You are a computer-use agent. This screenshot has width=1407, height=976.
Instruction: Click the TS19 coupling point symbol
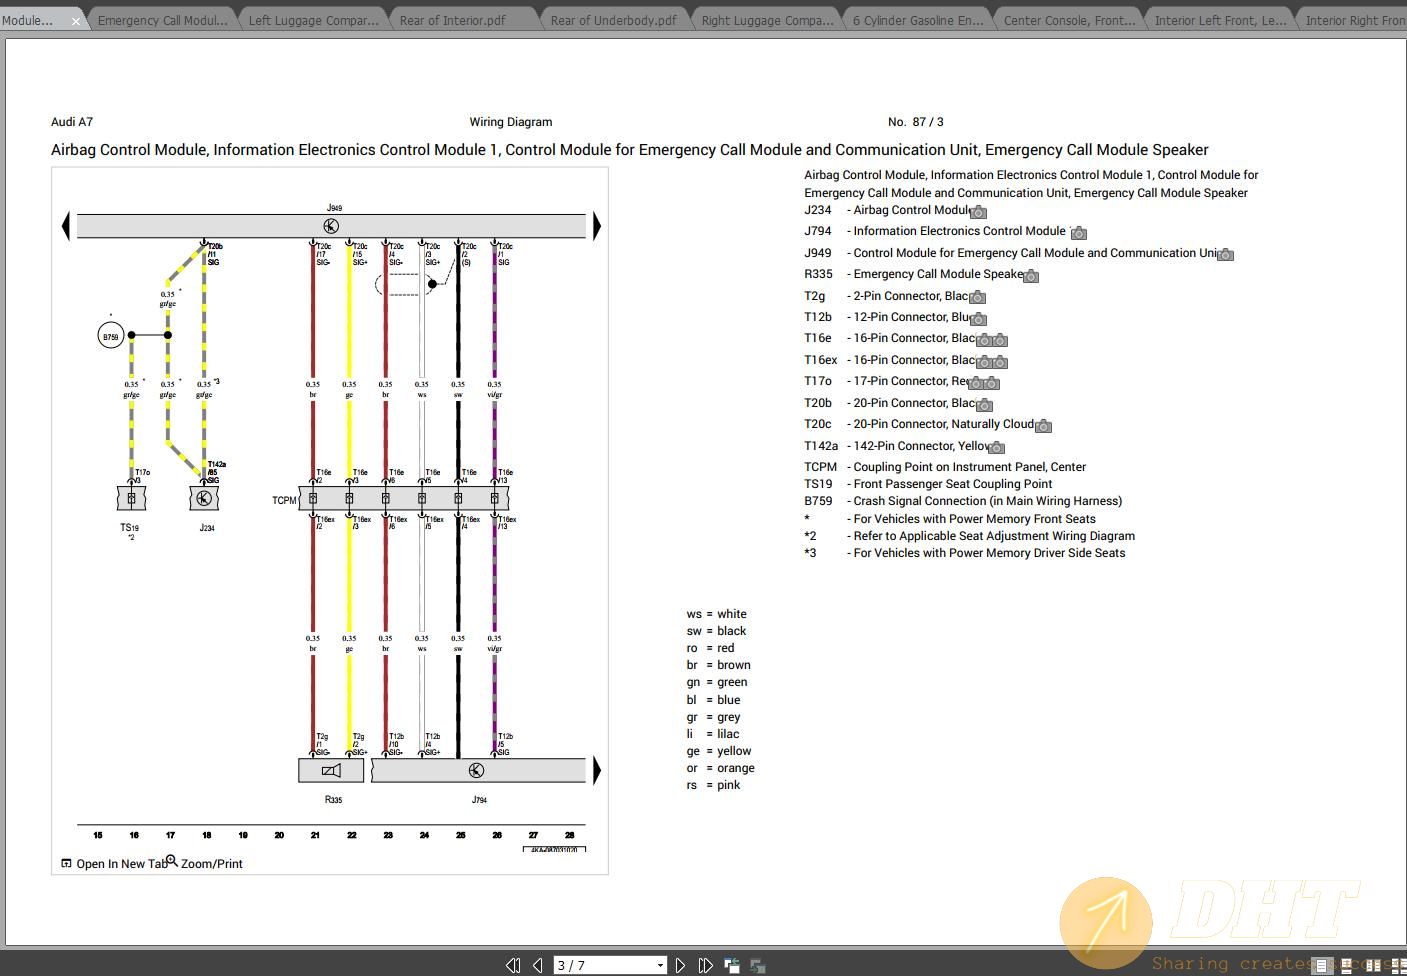(131, 498)
